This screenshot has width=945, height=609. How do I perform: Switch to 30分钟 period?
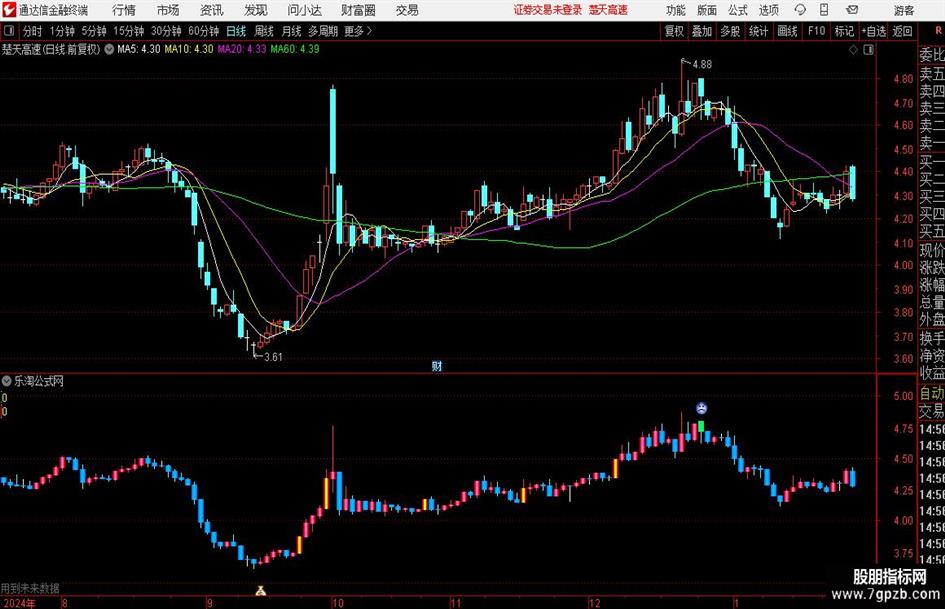pyautogui.click(x=166, y=31)
